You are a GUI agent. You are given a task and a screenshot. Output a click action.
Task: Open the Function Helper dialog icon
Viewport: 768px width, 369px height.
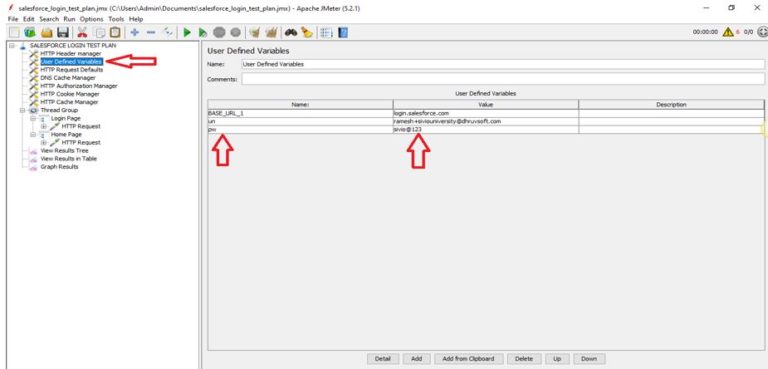326,32
